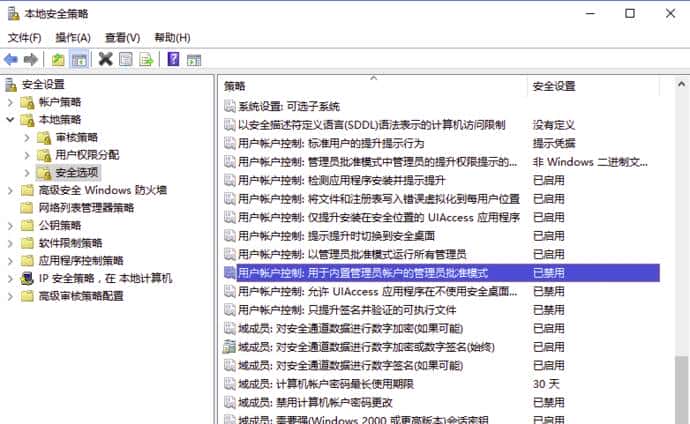The width and height of the screenshot is (690, 424).
Task: Expand the 用户权限分配 node arrow
Action: 27,155
